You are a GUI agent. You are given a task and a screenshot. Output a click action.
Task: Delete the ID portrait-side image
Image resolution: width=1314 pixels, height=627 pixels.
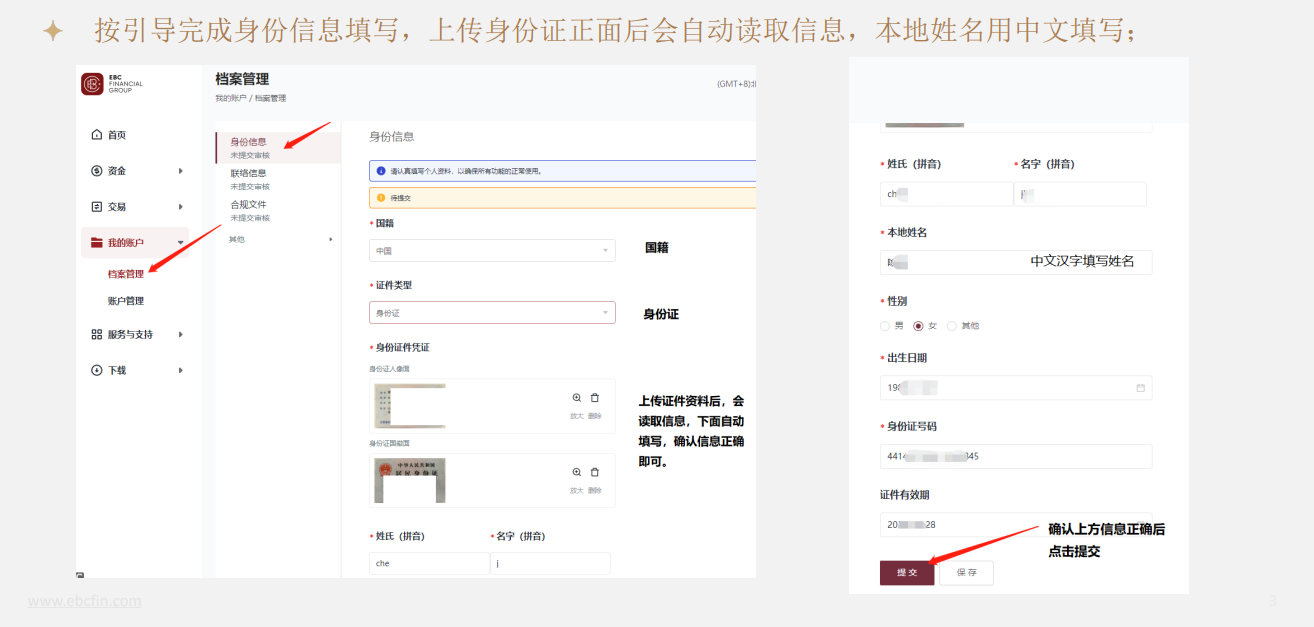click(x=595, y=398)
